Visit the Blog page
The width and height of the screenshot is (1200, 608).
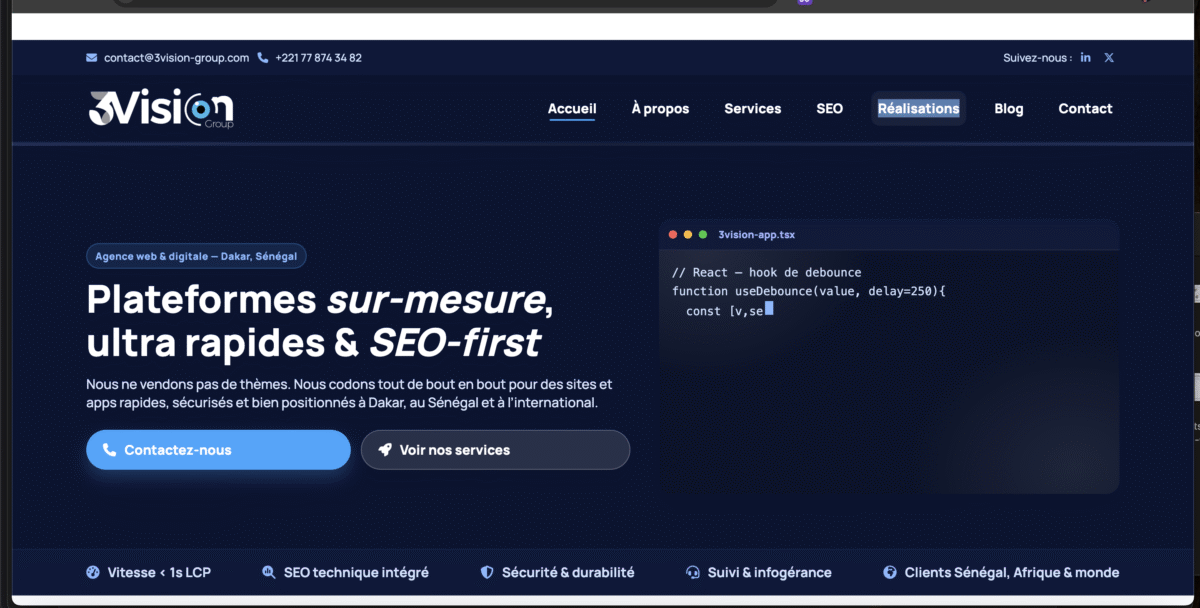click(x=1009, y=109)
